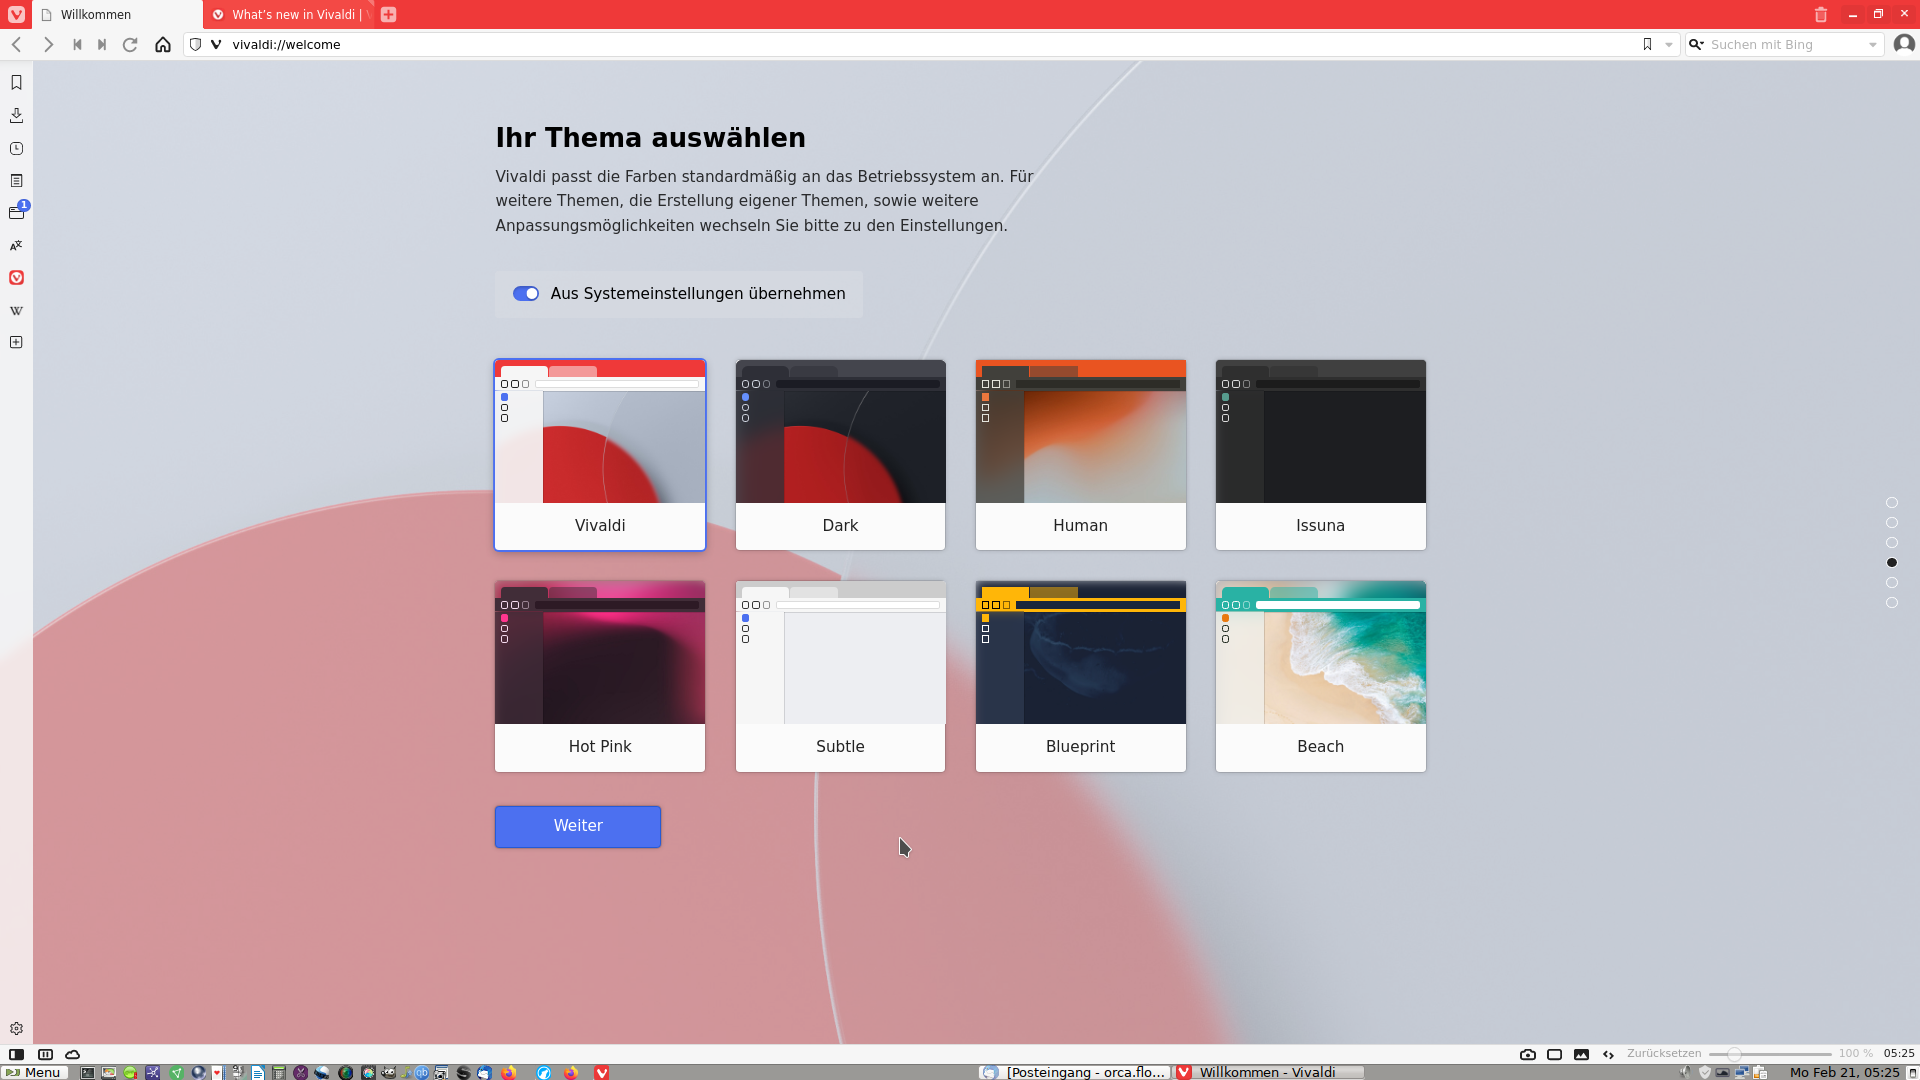1920x1080 pixels.
Task: Launch the terminal from the taskbar
Action: pyautogui.click(x=87, y=1073)
